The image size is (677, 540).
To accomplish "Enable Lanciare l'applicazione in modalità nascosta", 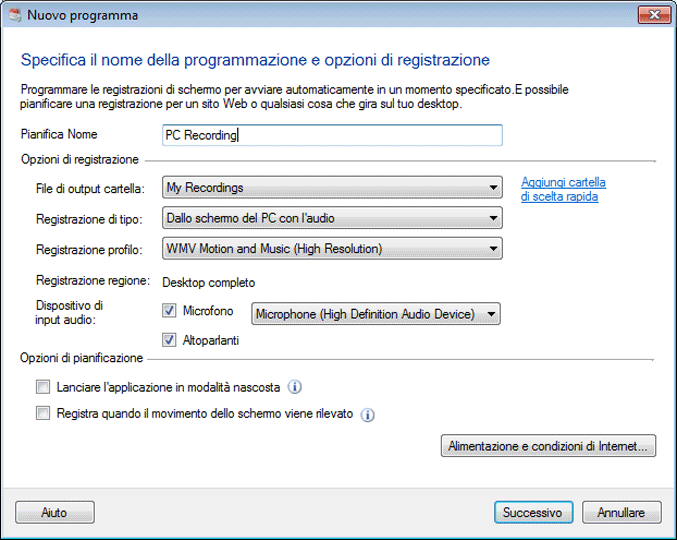I will coord(43,387).
